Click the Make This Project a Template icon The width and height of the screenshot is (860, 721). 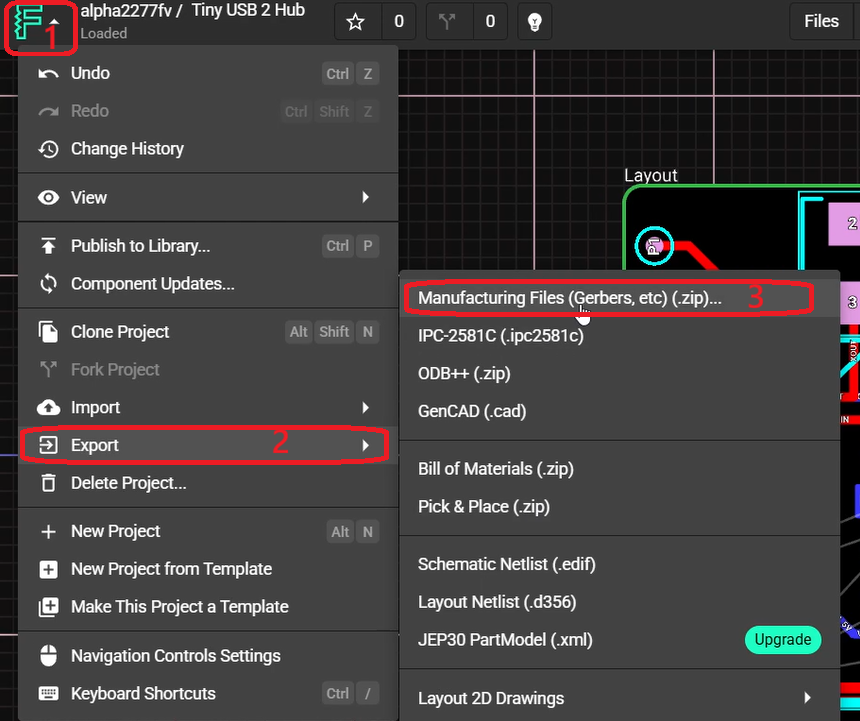[48, 607]
